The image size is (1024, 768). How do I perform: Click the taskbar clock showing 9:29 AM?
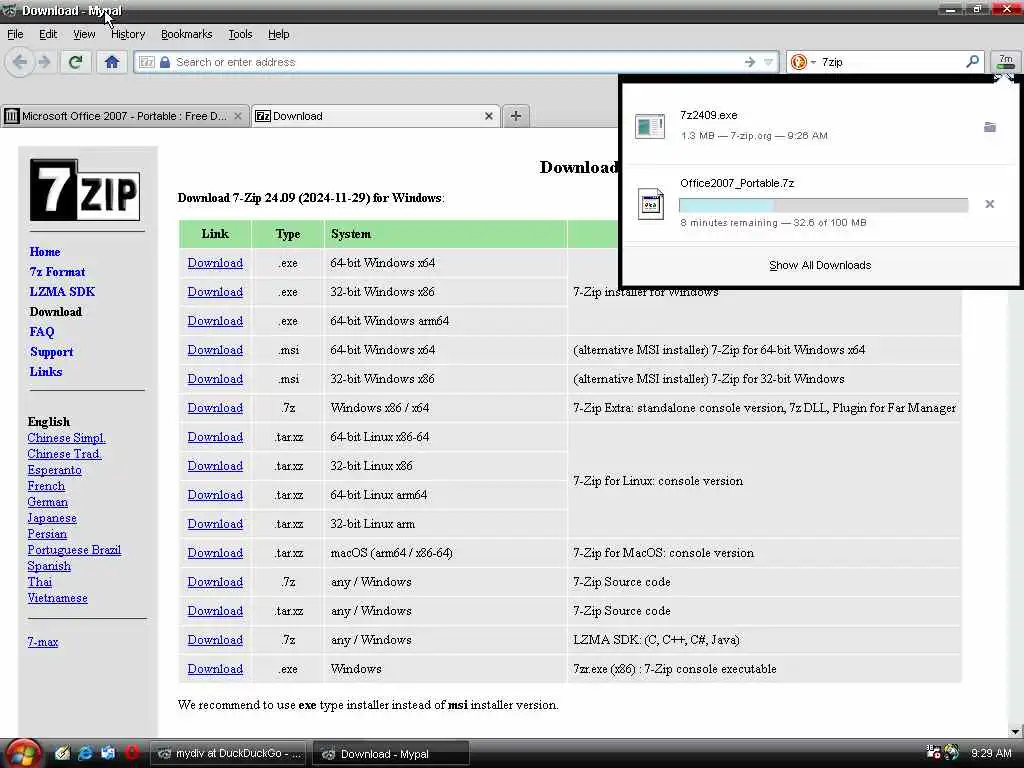[x=991, y=753]
